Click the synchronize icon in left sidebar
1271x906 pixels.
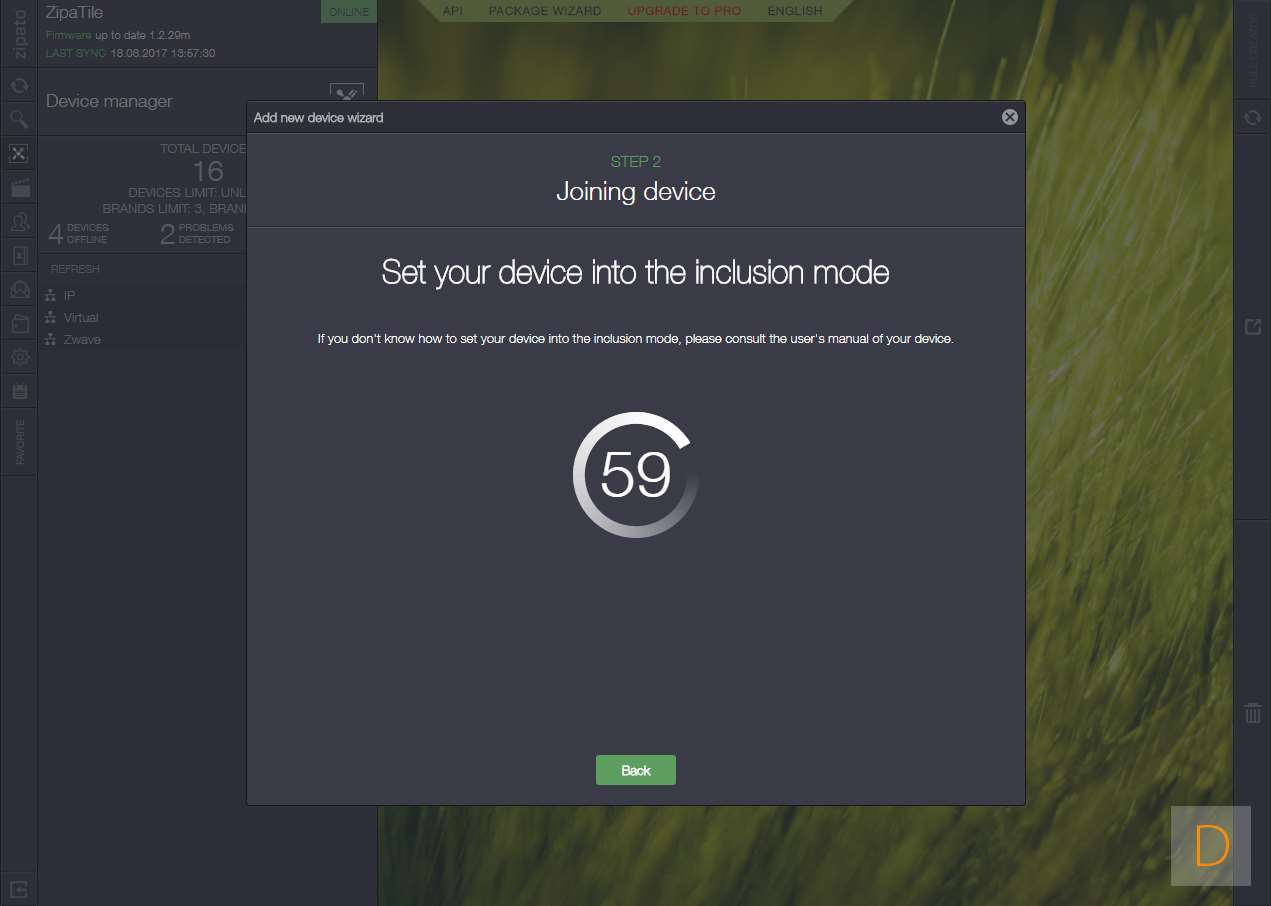click(18, 86)
